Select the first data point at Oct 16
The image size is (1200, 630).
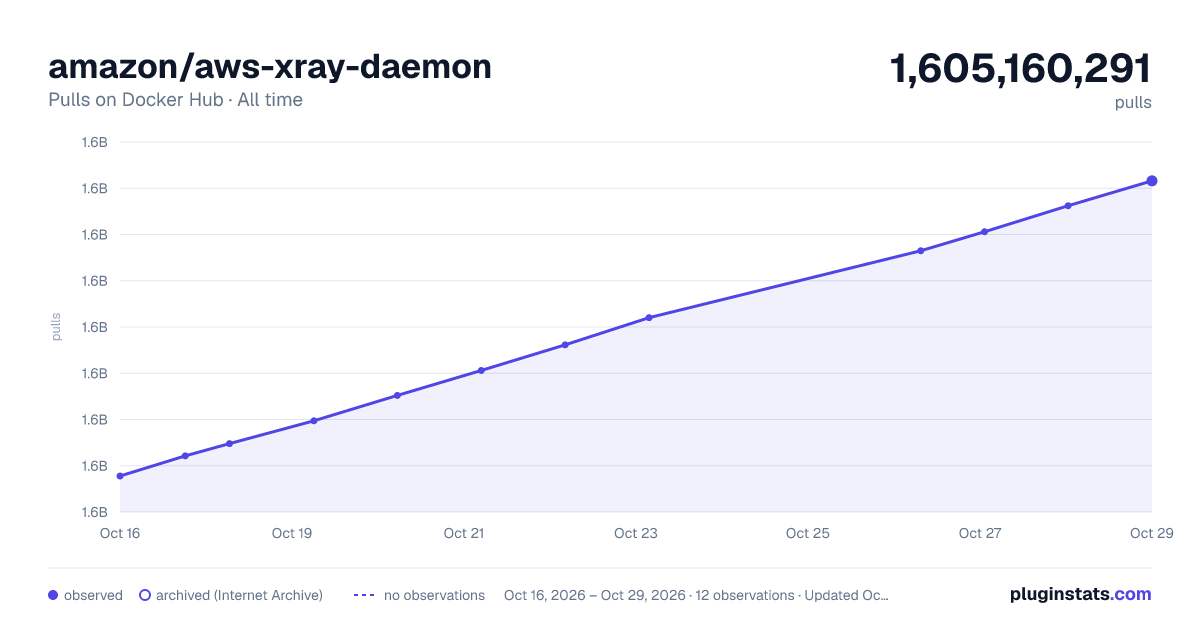[x=120, y=476]
